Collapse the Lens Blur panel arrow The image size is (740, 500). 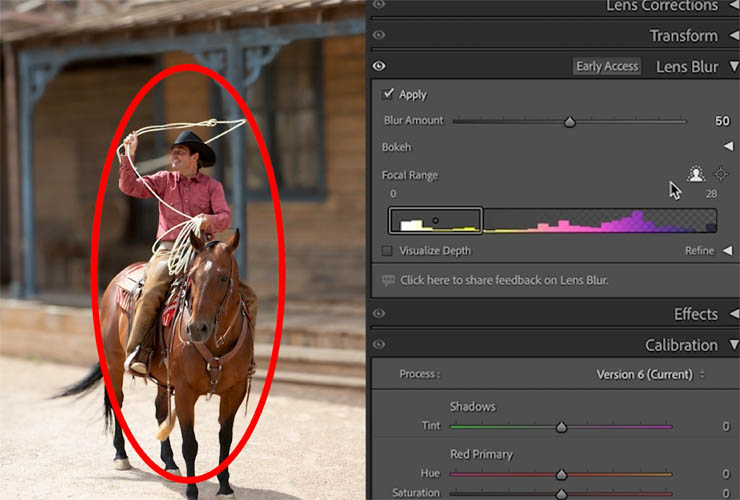[734, 66]
